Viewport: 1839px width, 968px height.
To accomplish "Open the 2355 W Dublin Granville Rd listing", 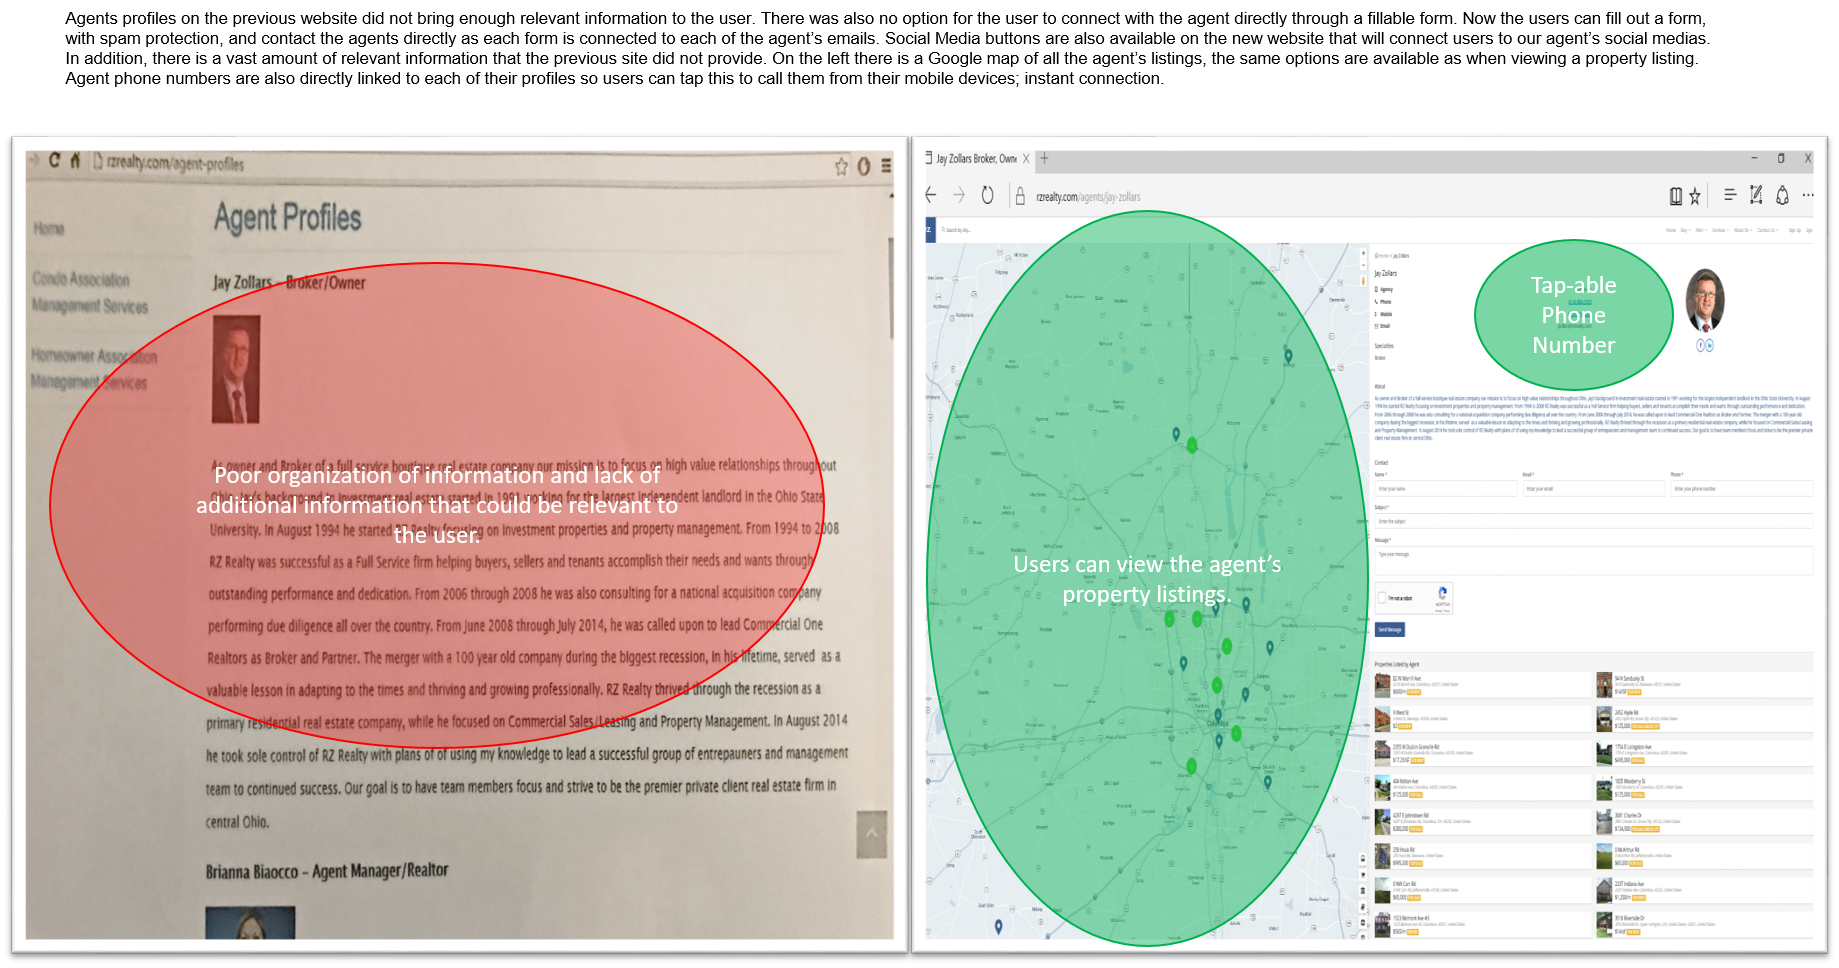I will click(x=1483, y=753).
